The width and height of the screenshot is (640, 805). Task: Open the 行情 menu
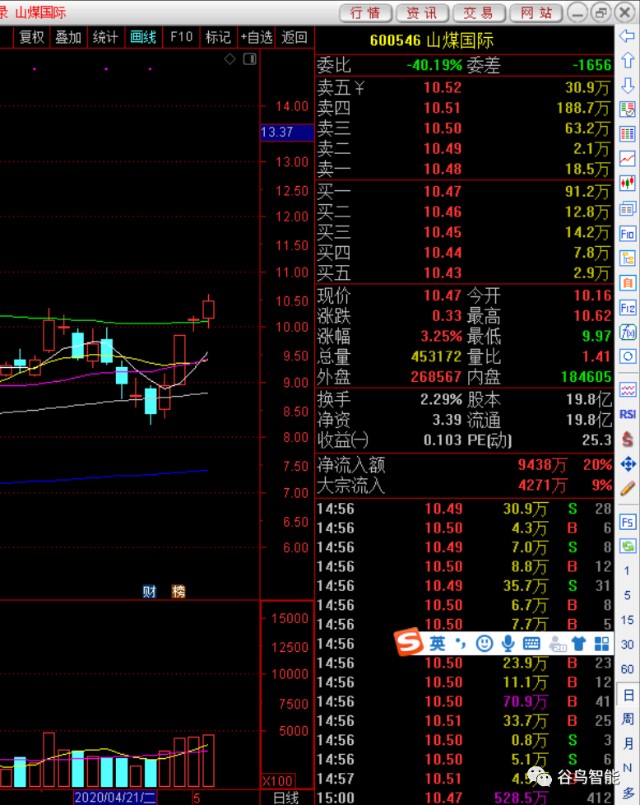click(x=365, y=13)
